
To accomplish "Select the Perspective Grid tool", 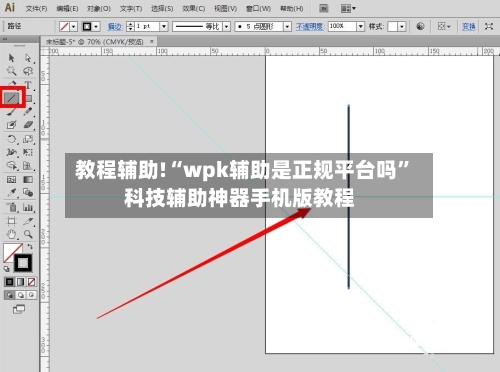I will point(28,166).
